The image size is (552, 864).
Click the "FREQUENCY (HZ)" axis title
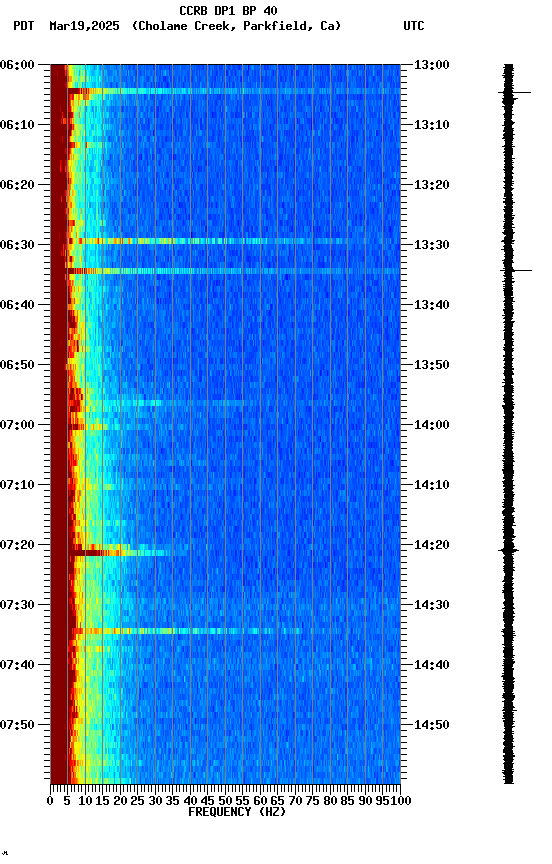237,812
